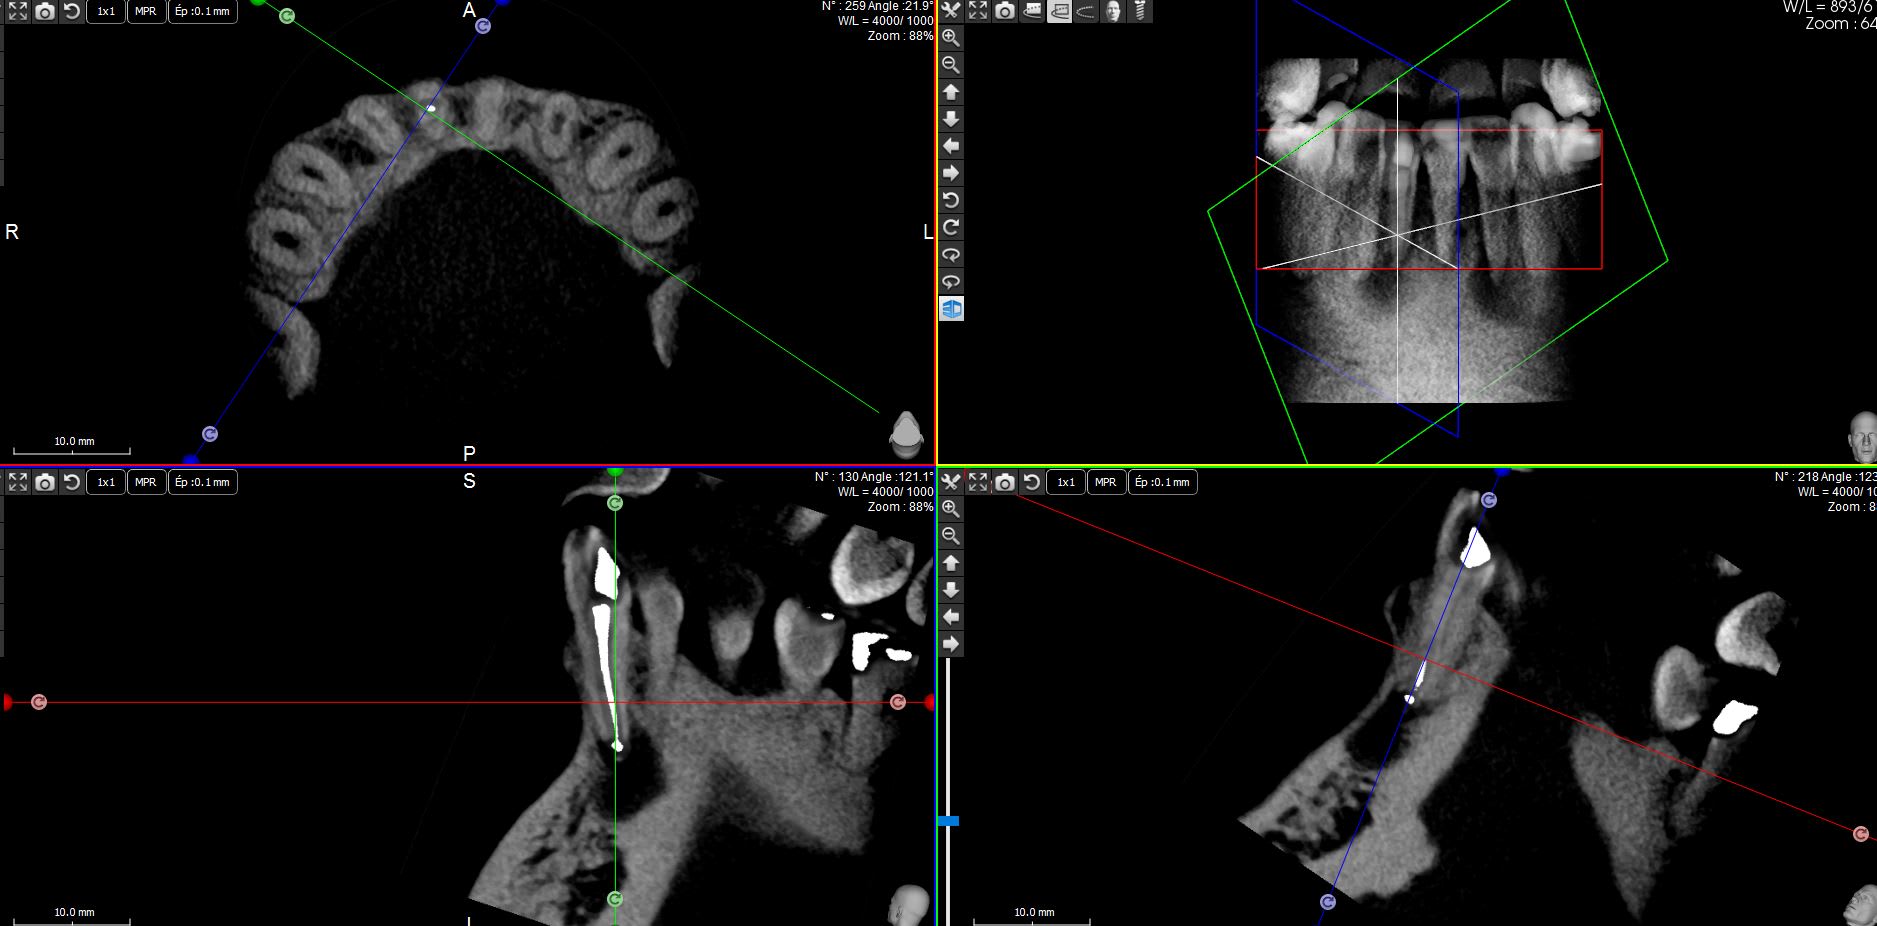This screenshot has width=1877, height=926.
Task: Reset the sagittal view with undo arrow
Action: pos(72,482)
